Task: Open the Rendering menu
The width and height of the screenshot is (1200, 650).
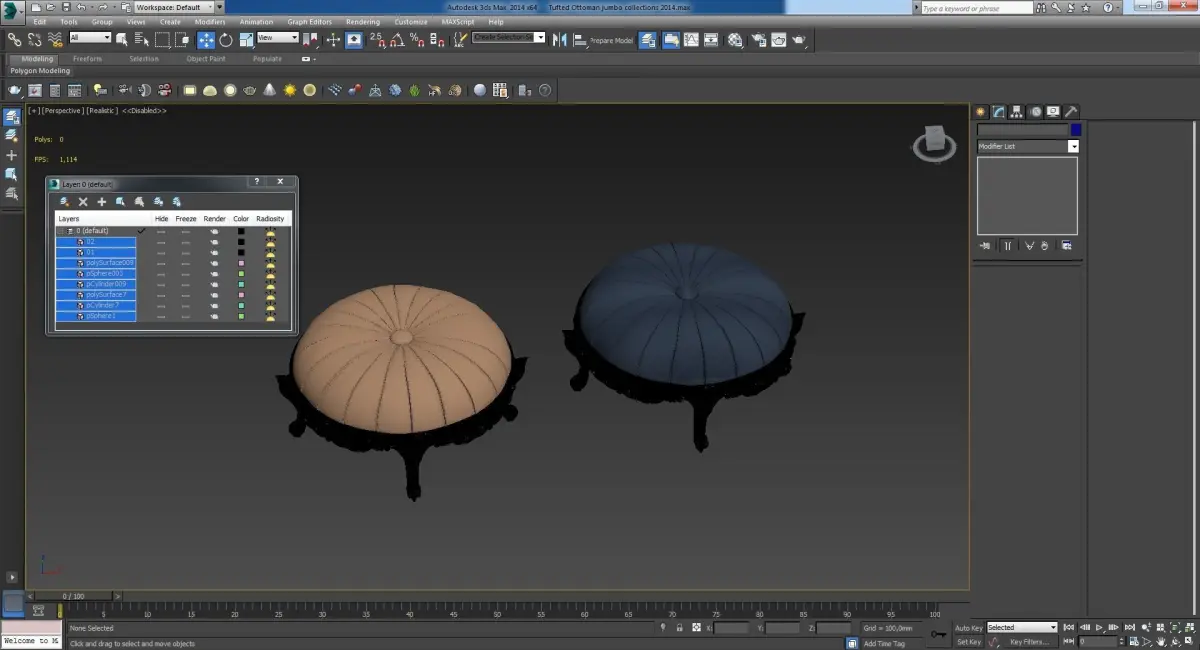Action: [362, 21]
